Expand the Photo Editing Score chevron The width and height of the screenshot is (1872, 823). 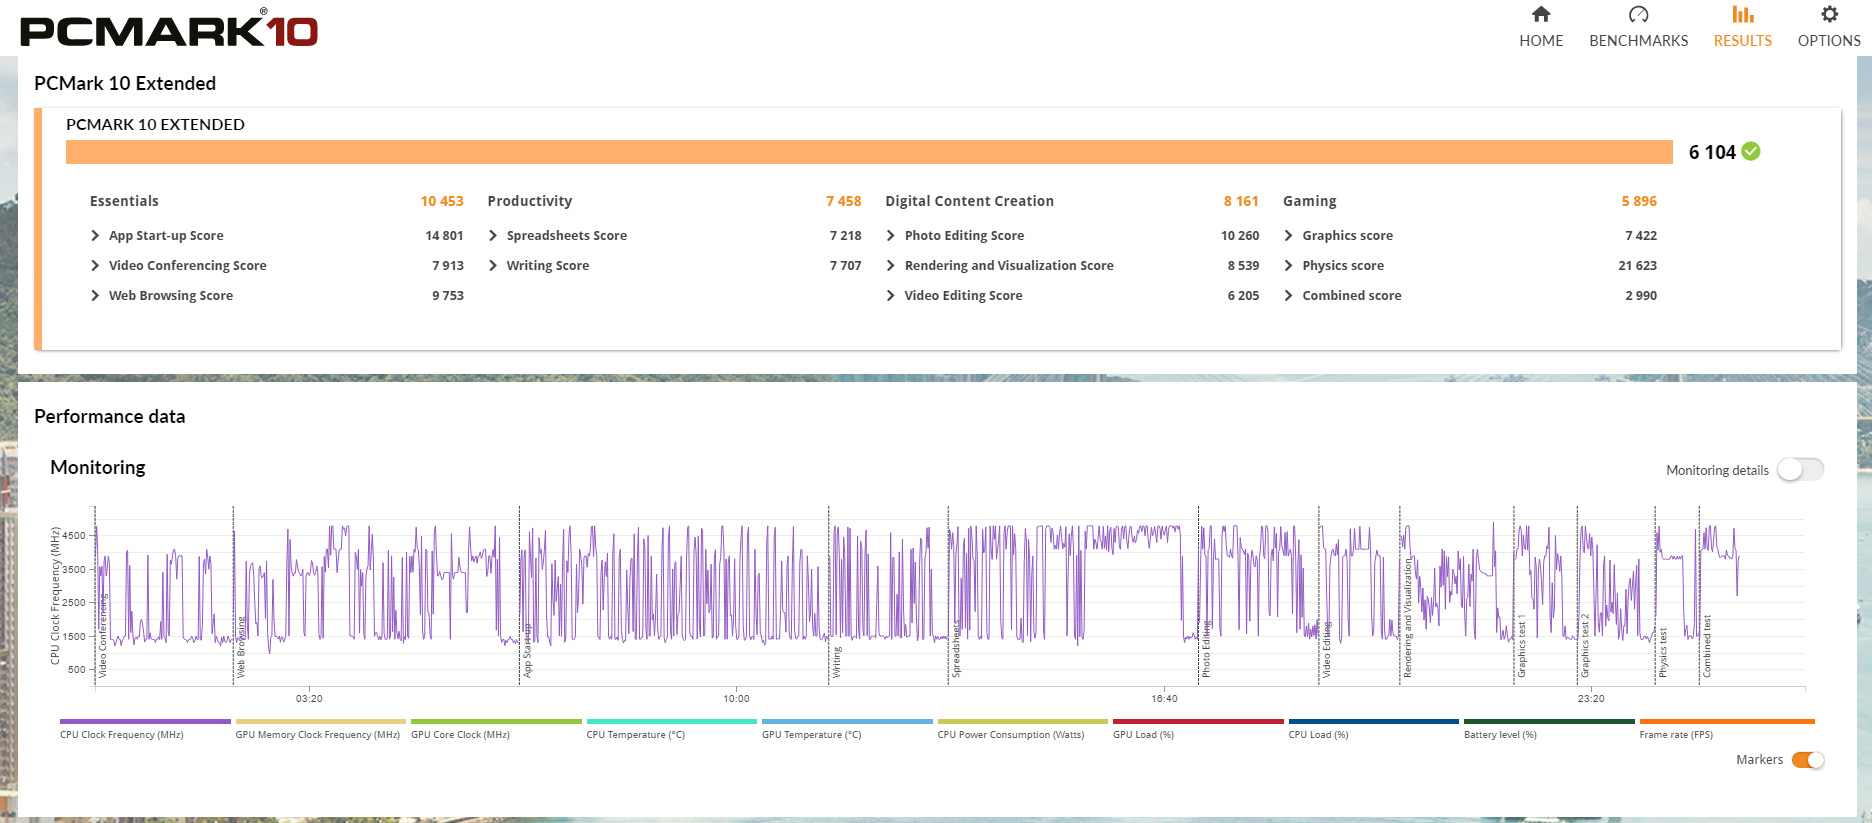(891, 236)
